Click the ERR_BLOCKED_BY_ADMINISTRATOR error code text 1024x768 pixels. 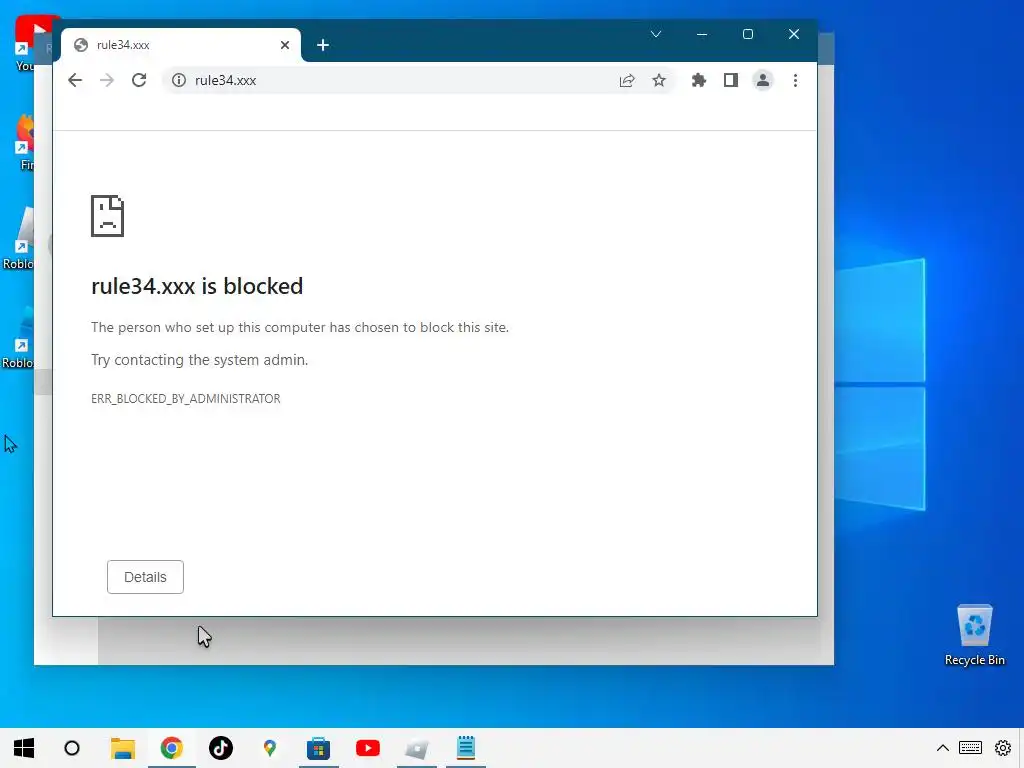tap(186, 399)
